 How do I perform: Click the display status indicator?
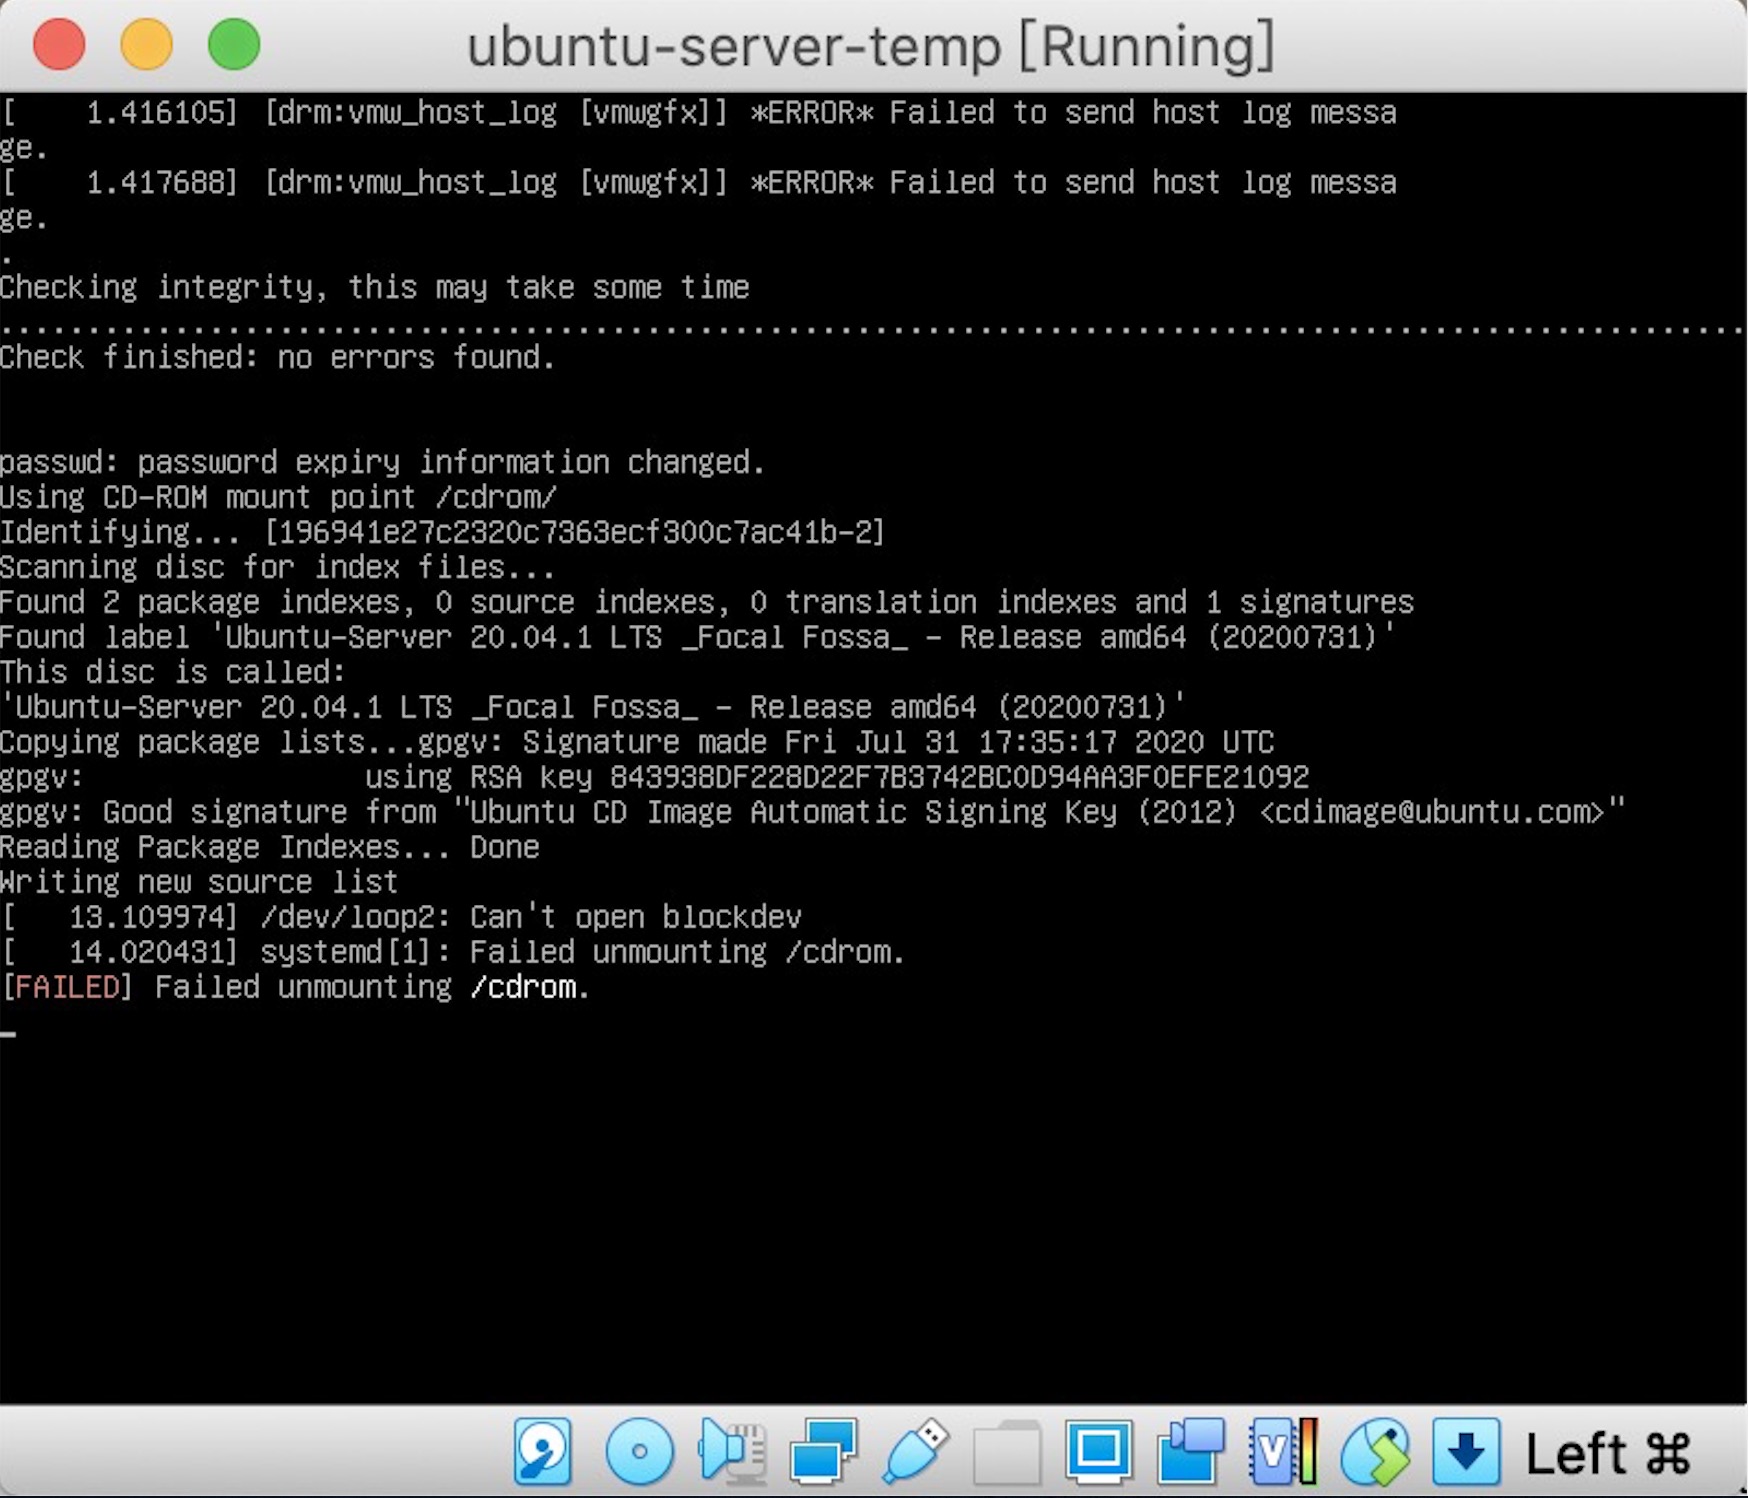coord(1097,1452)
